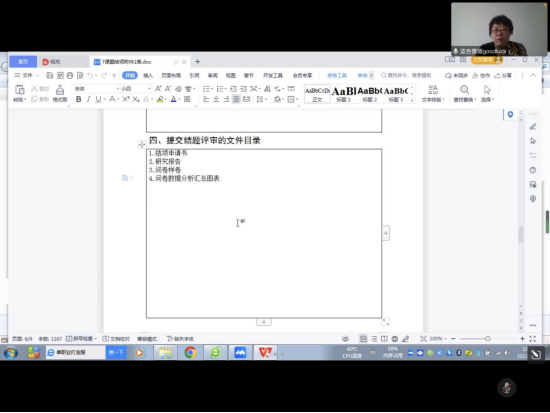Click the 分享 share button
Image resolution: width=550 pixels, height=413 pixels.
coord(503,75)
